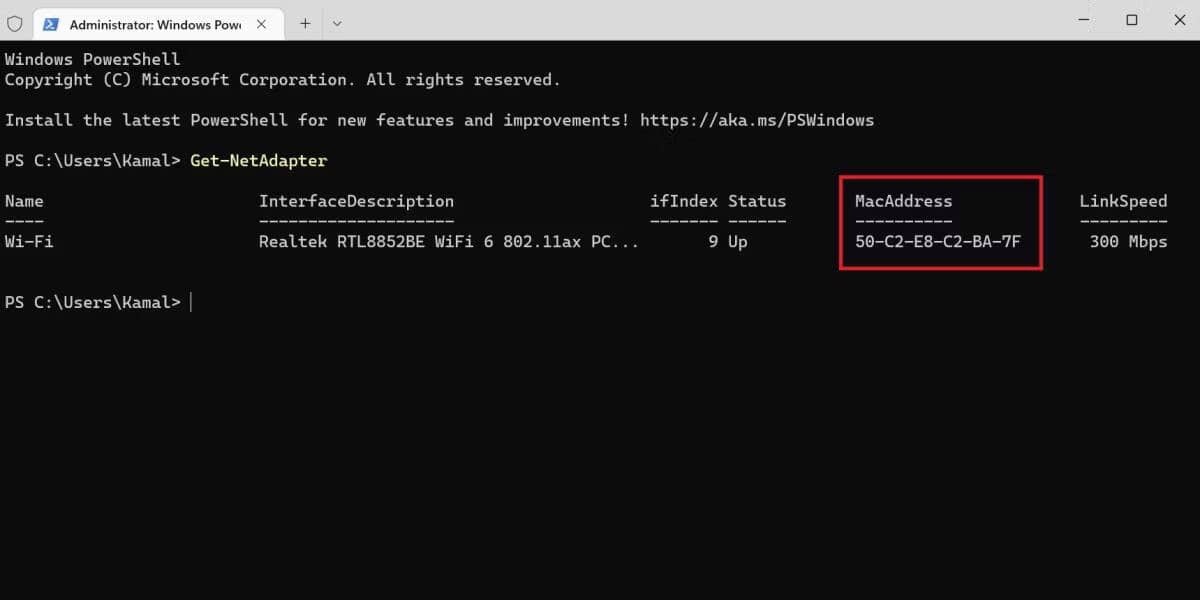
Task: Click the Status value Up
Action: click(x=738, y=242)
